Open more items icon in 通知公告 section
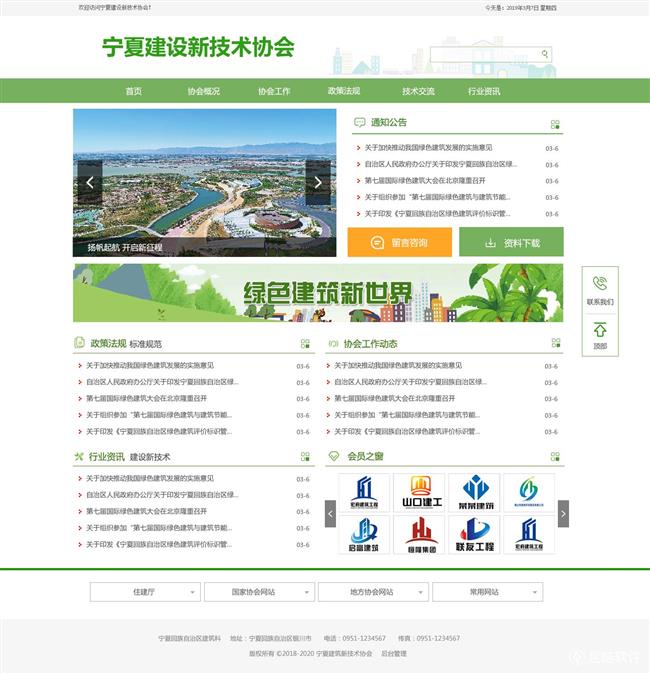This screenshot has width=650, height=674. 555,124
